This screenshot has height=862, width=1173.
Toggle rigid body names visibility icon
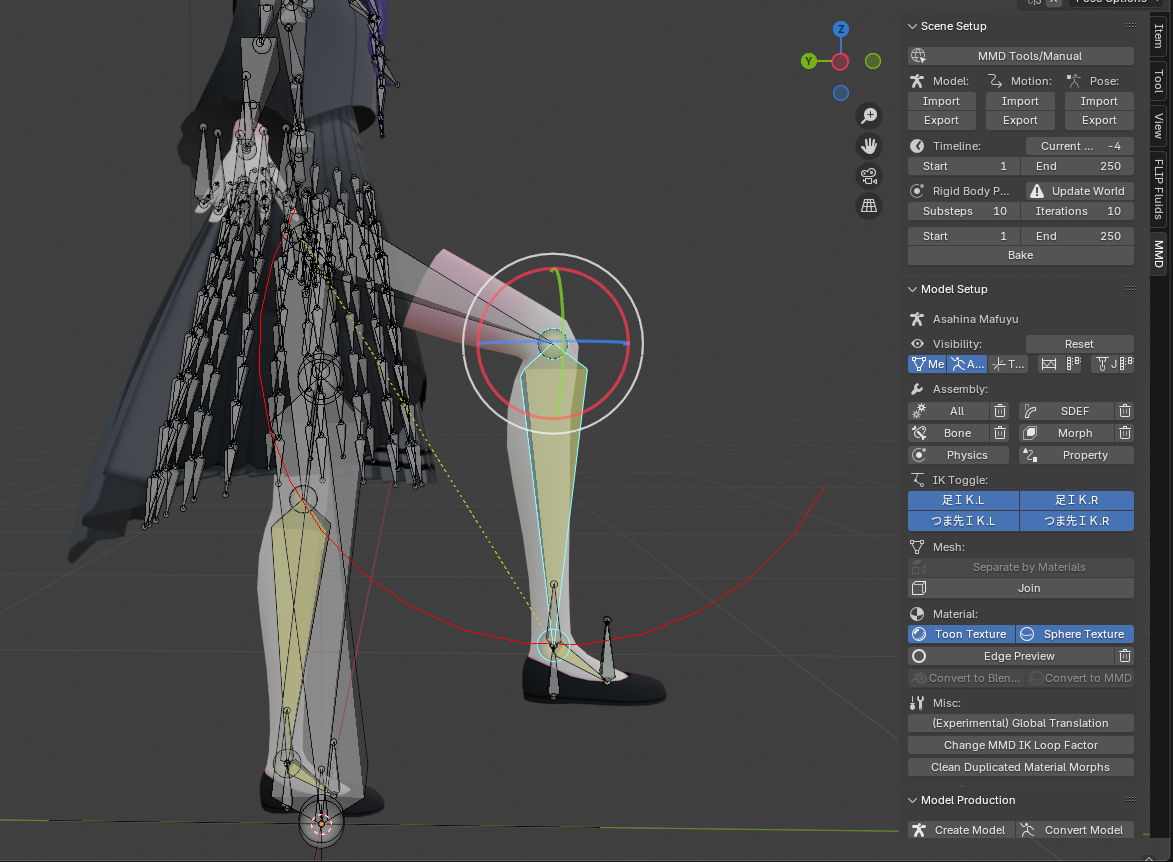click(x=1074, y=364)
